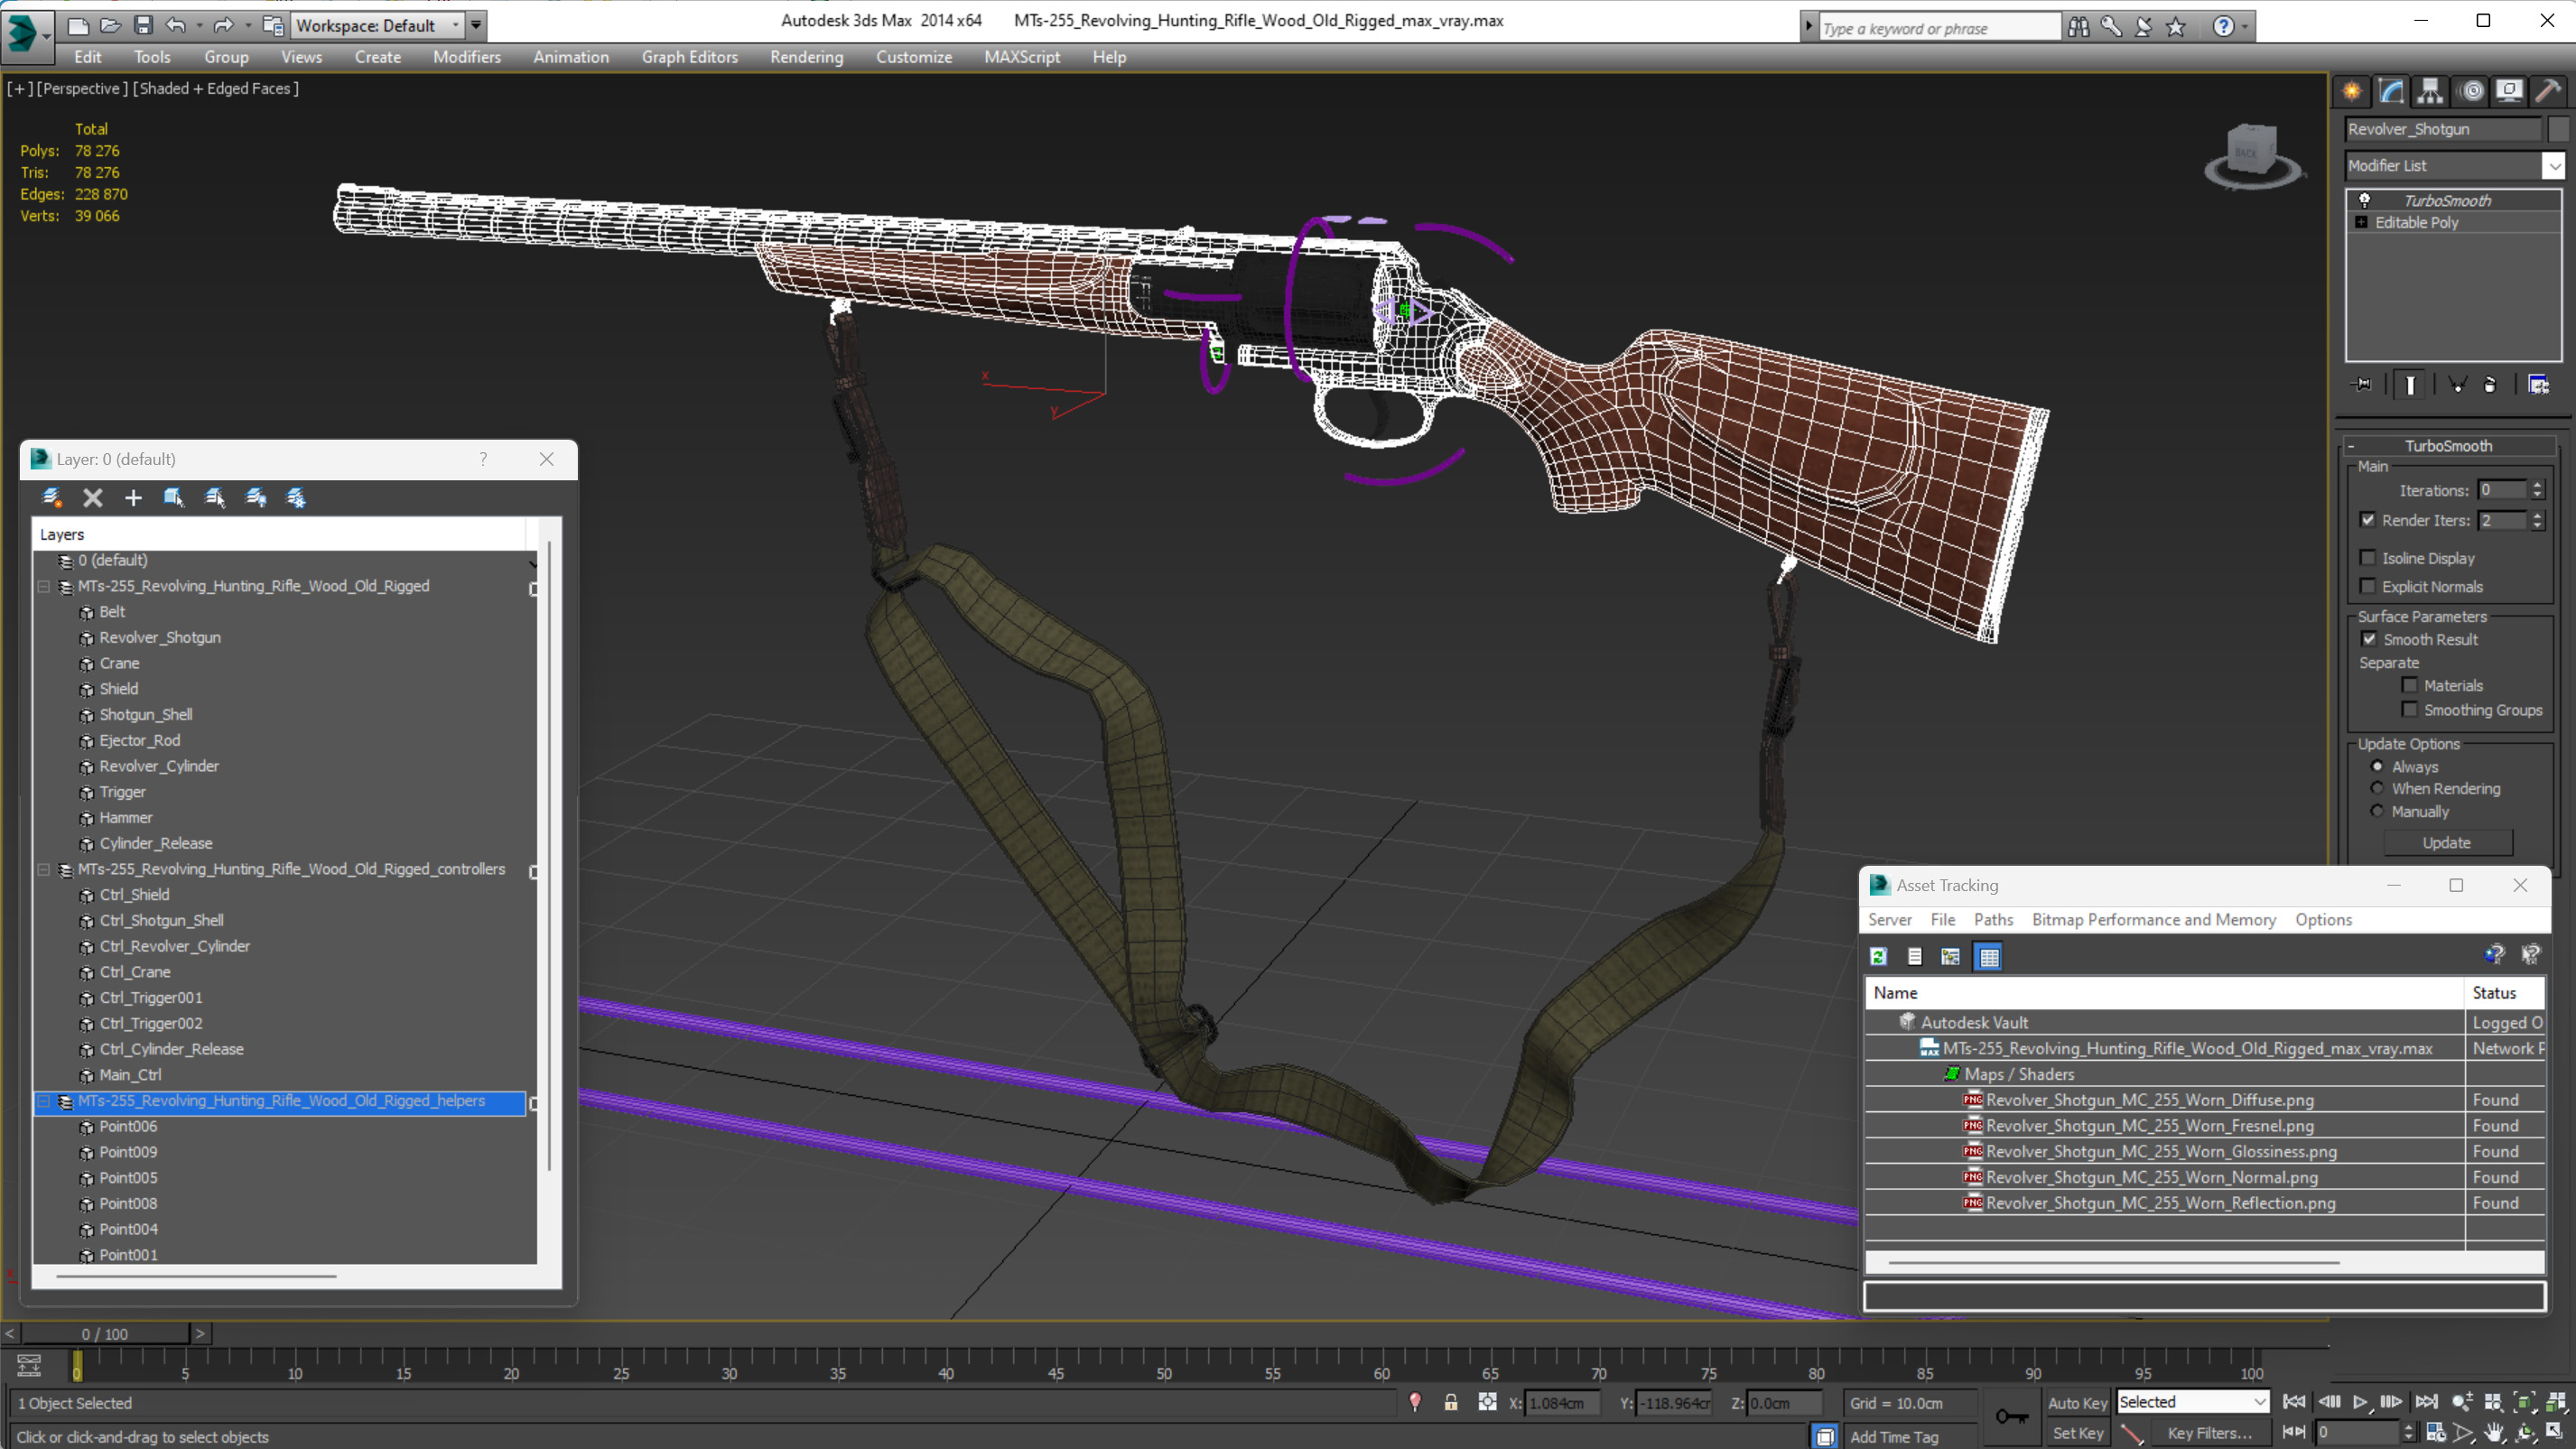
Task: Open the Motion command panel tab
Action: [x=2471, y=91]
